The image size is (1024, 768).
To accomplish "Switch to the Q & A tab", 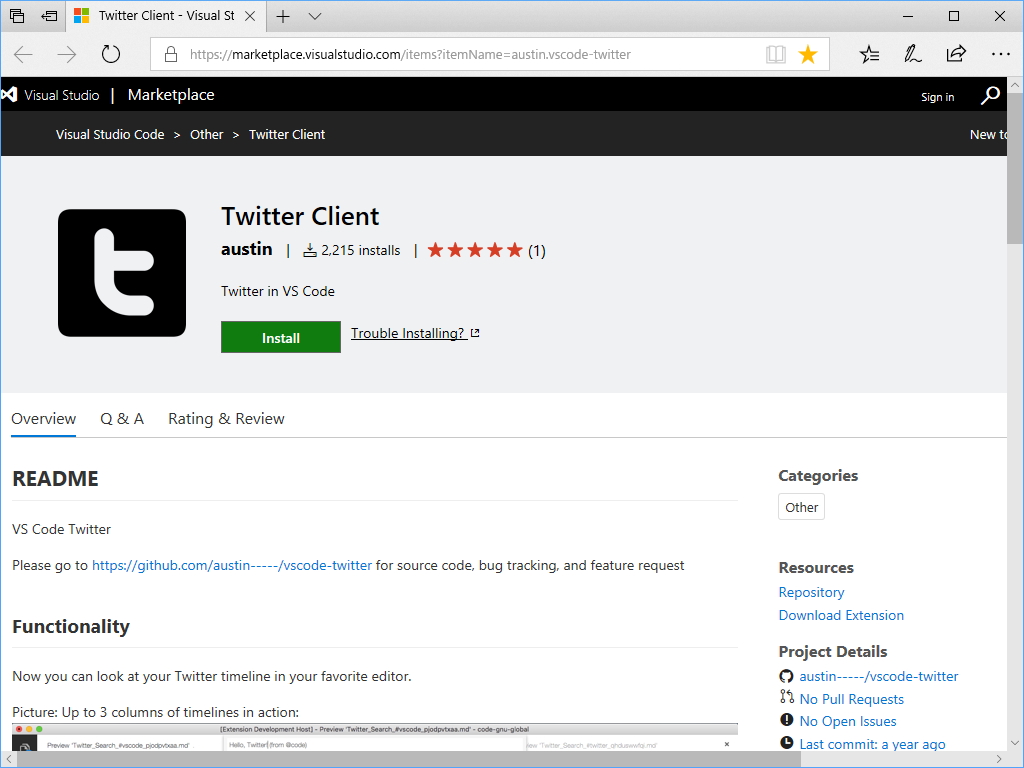I will pos(122,418).
